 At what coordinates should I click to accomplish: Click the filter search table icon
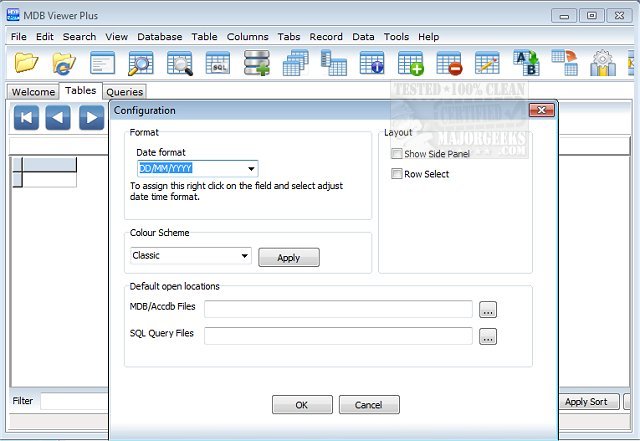180,63
